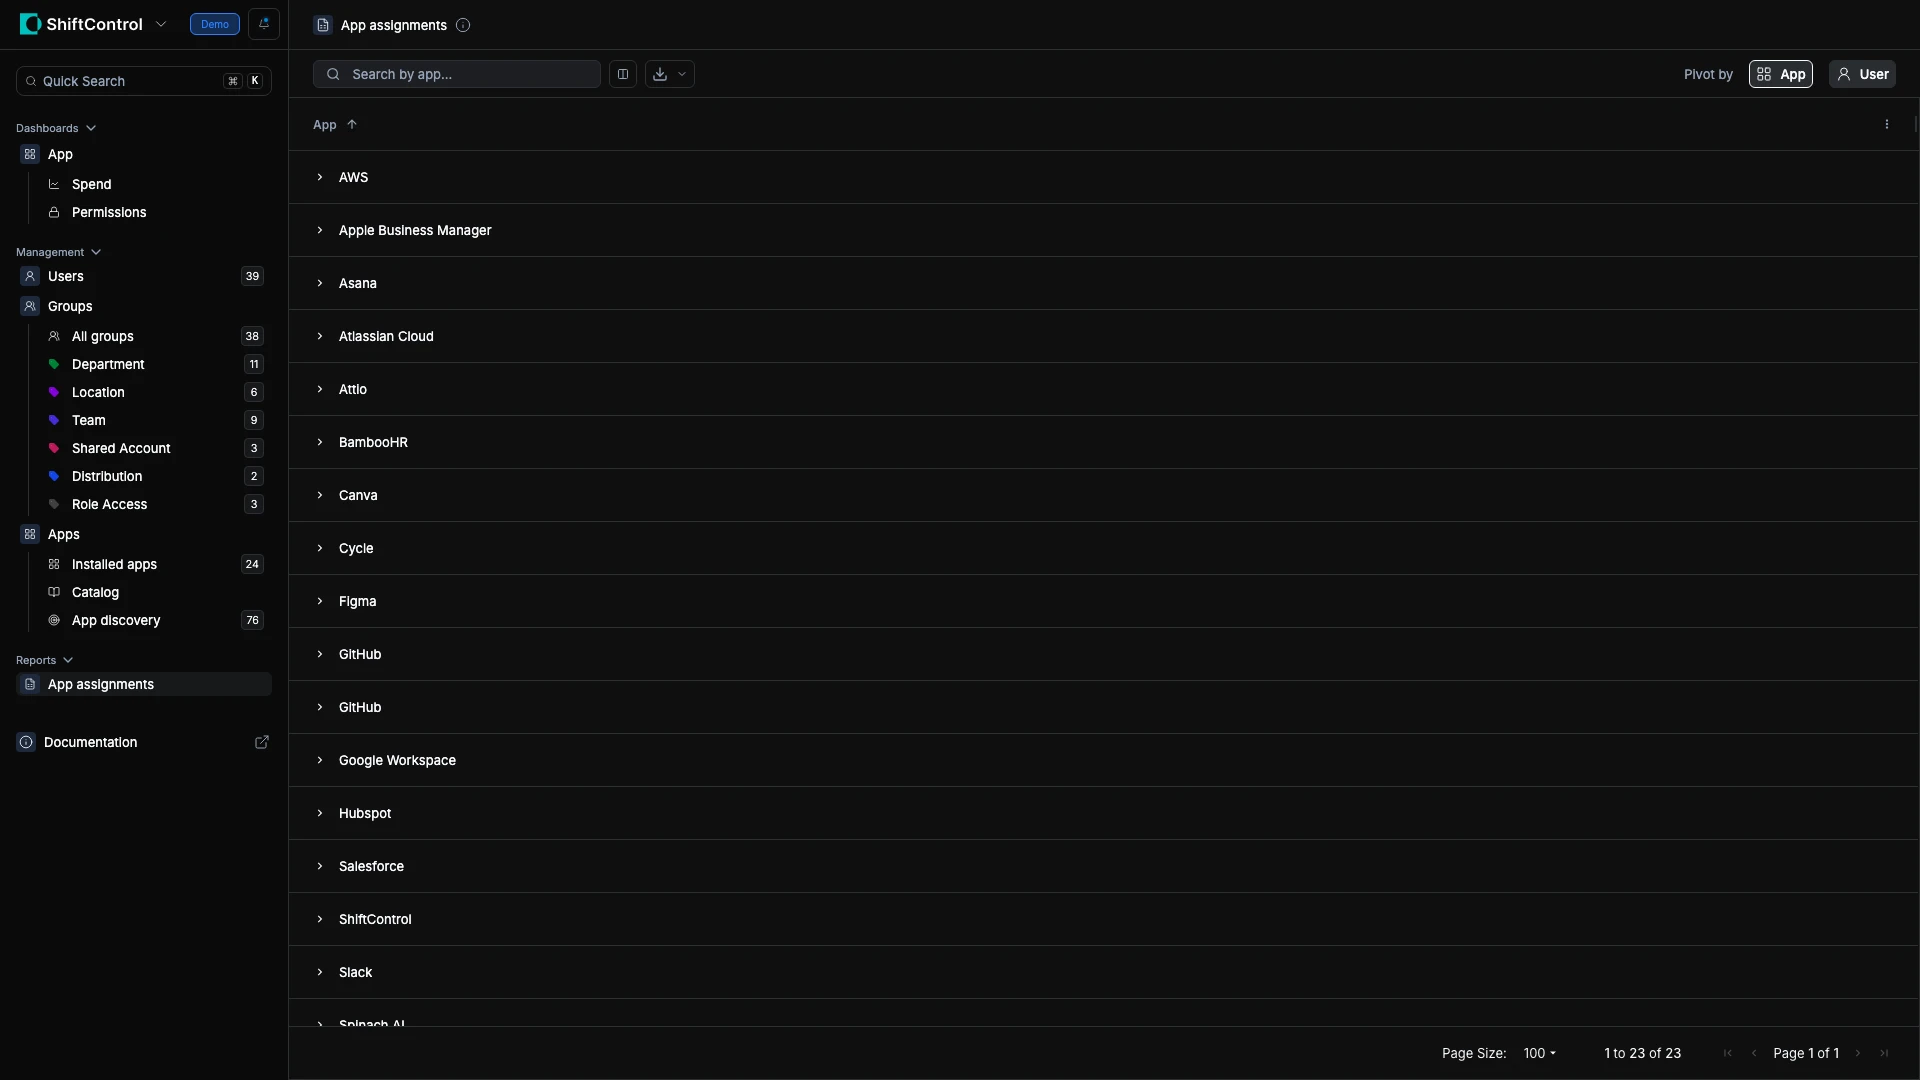Switch pivot to App
The image size is (1920, 1080).
tap(1780, 74)
